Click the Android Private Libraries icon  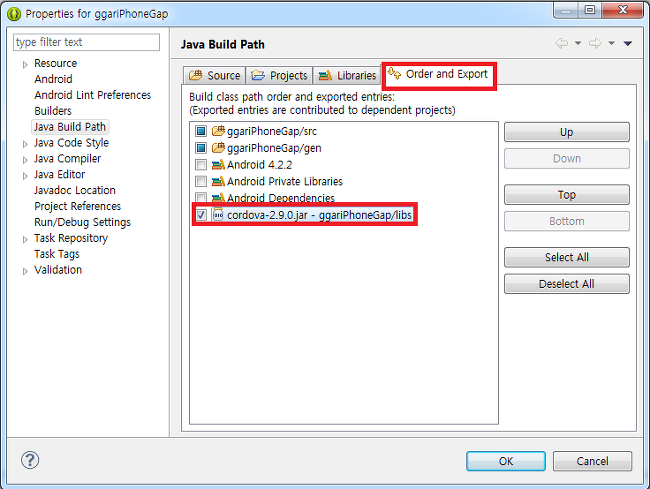click(218, 181)
